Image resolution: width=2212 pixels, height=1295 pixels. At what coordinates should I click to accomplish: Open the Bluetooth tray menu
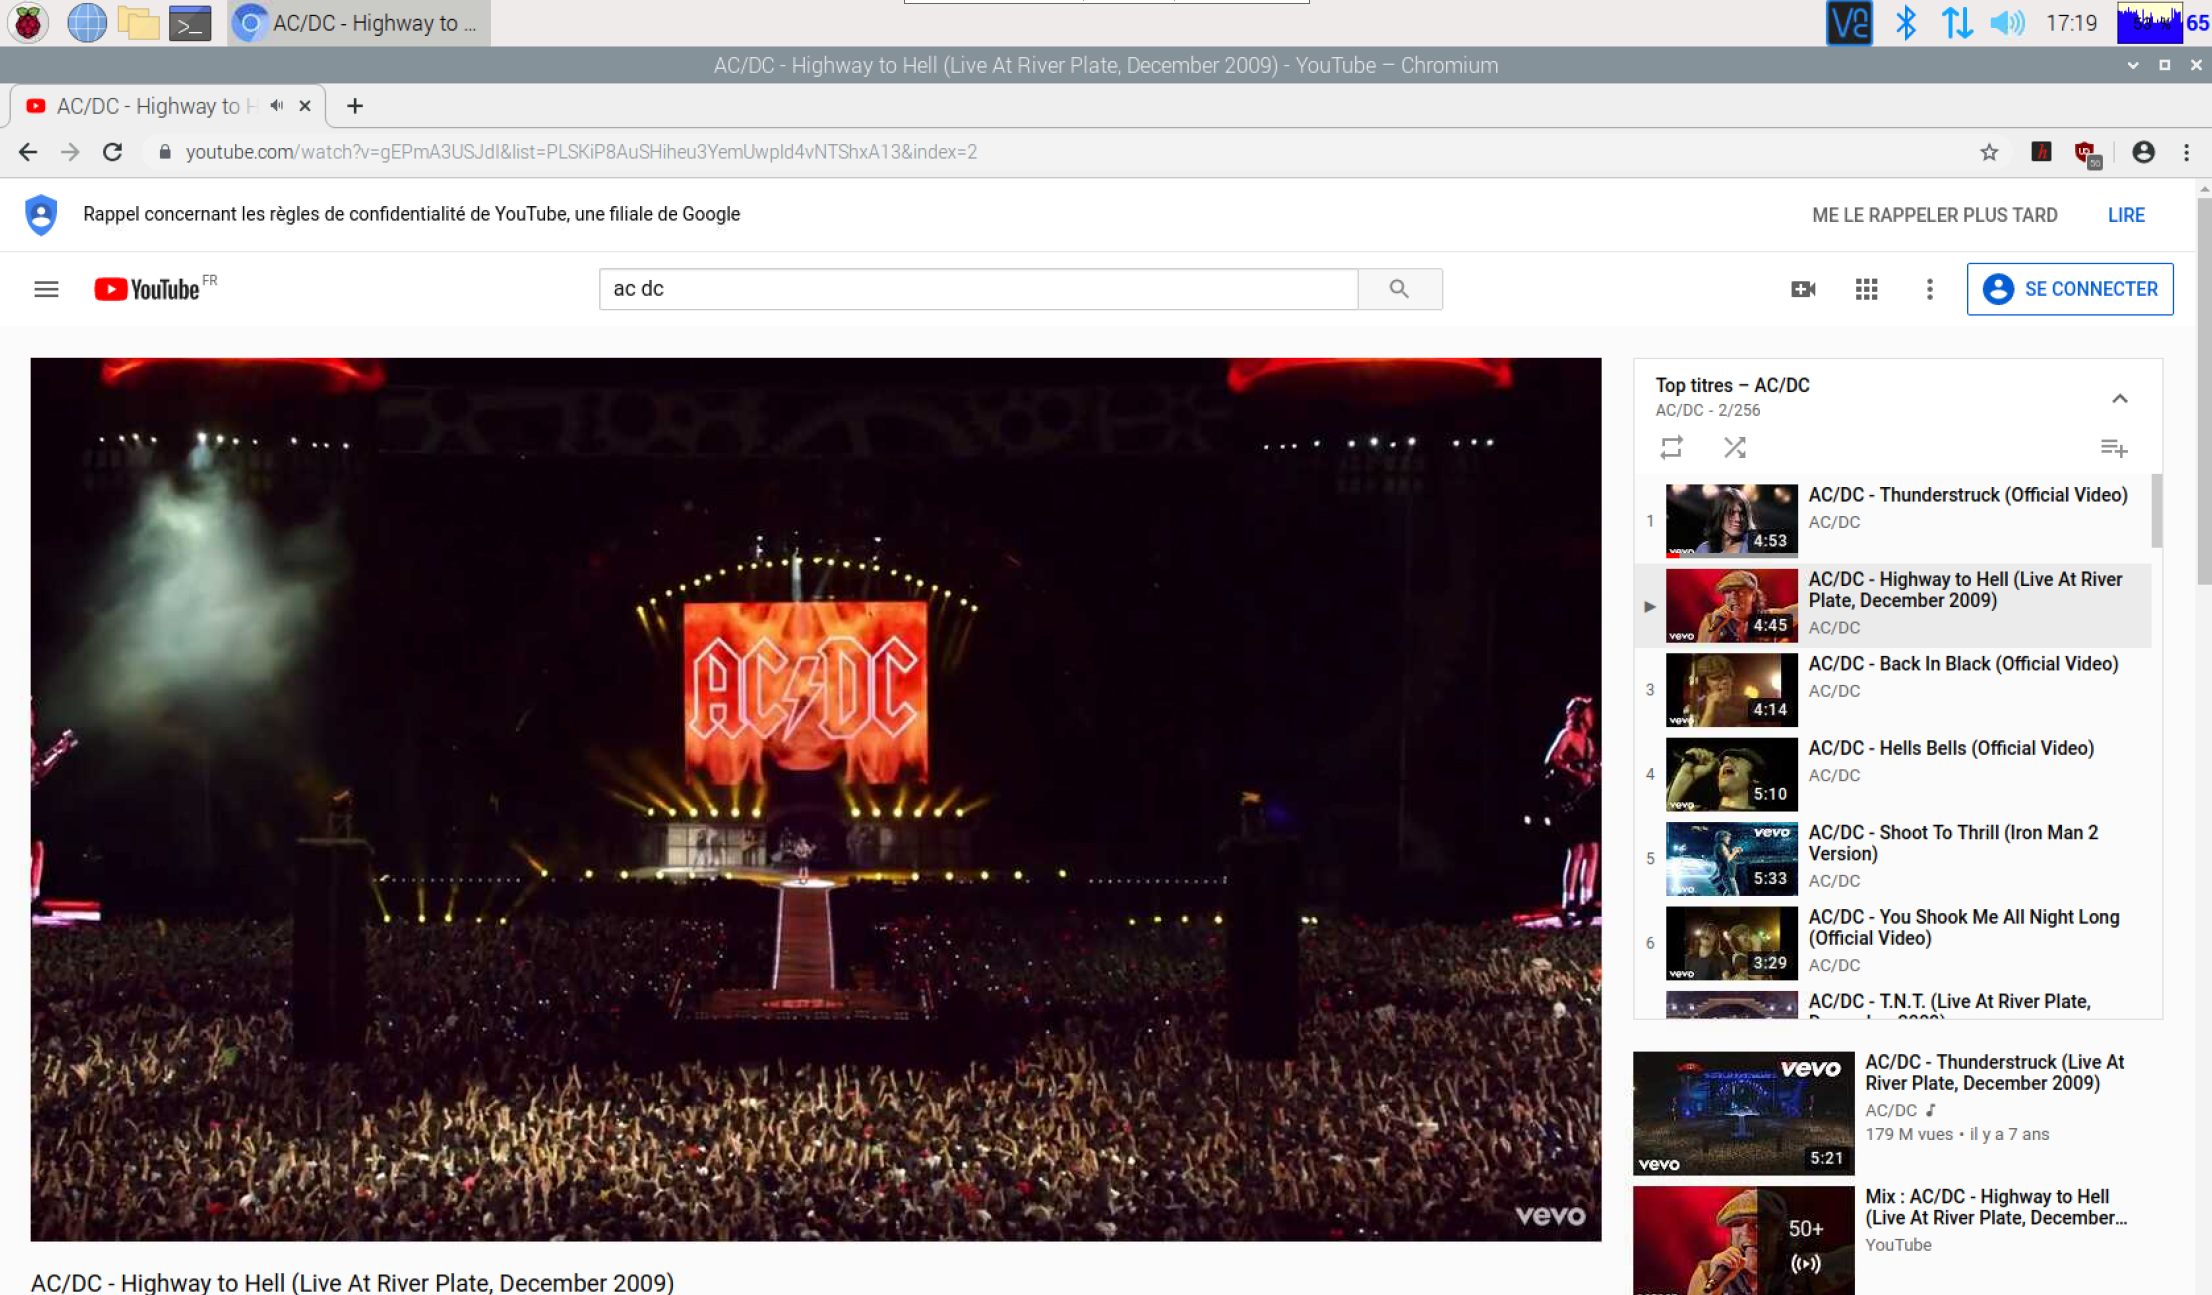[1905, 22]
